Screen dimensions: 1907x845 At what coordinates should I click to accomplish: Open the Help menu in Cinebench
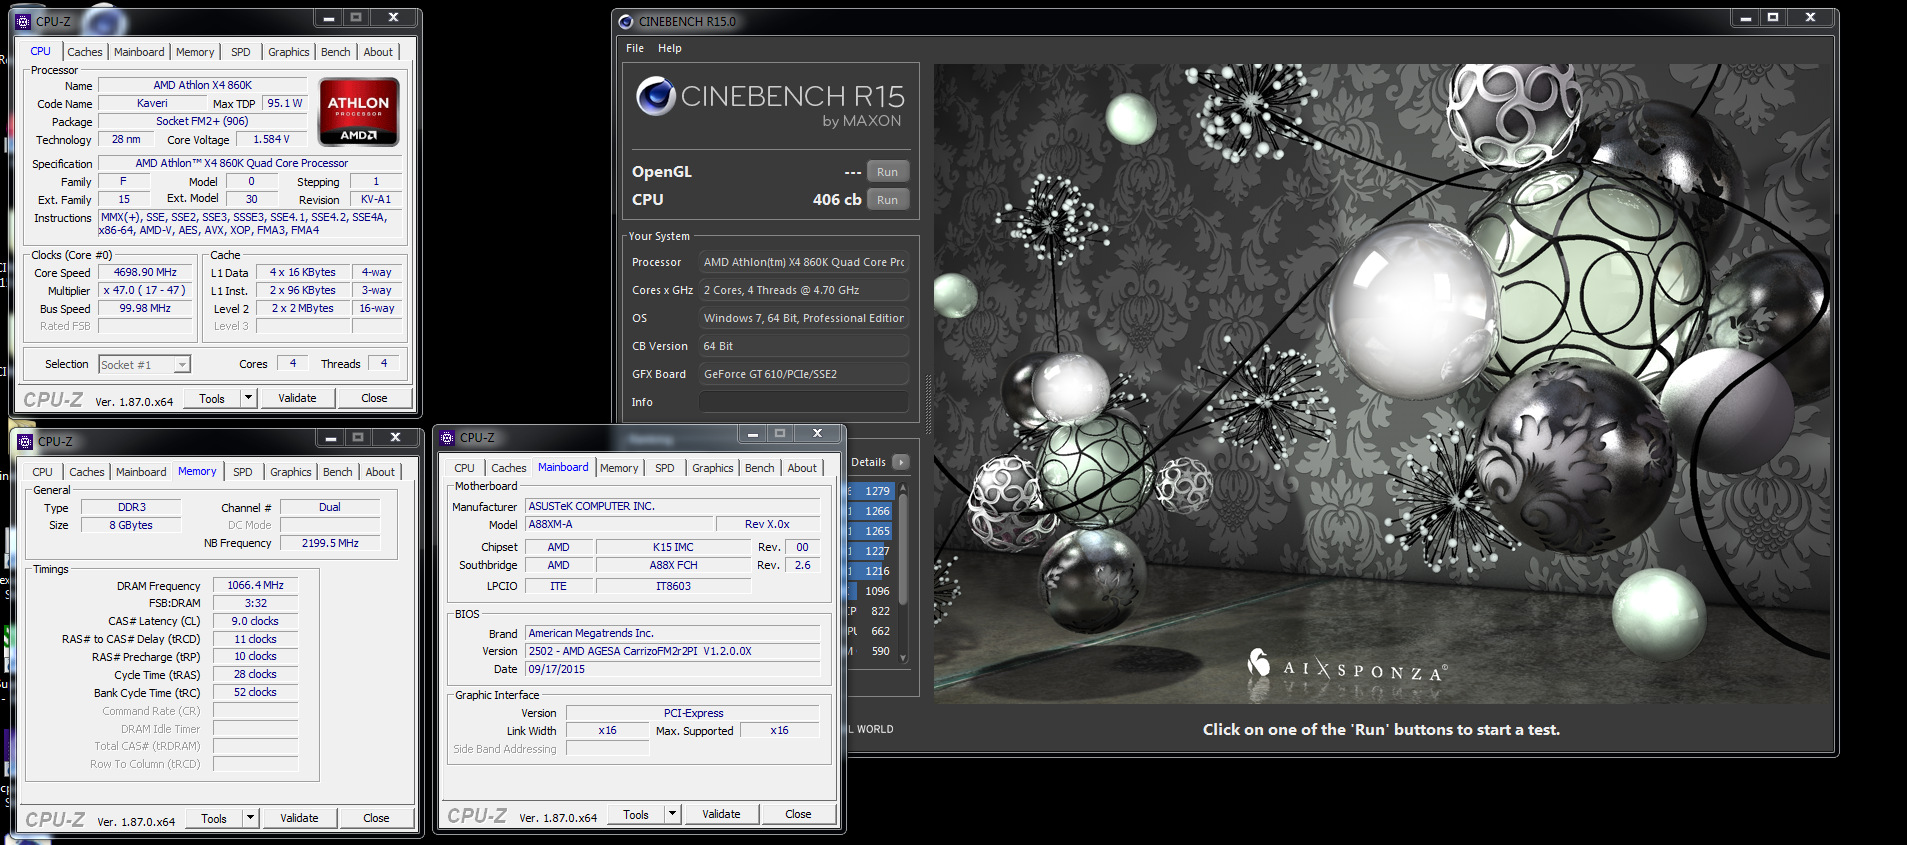pyautogui.click(x=670, y=48)
